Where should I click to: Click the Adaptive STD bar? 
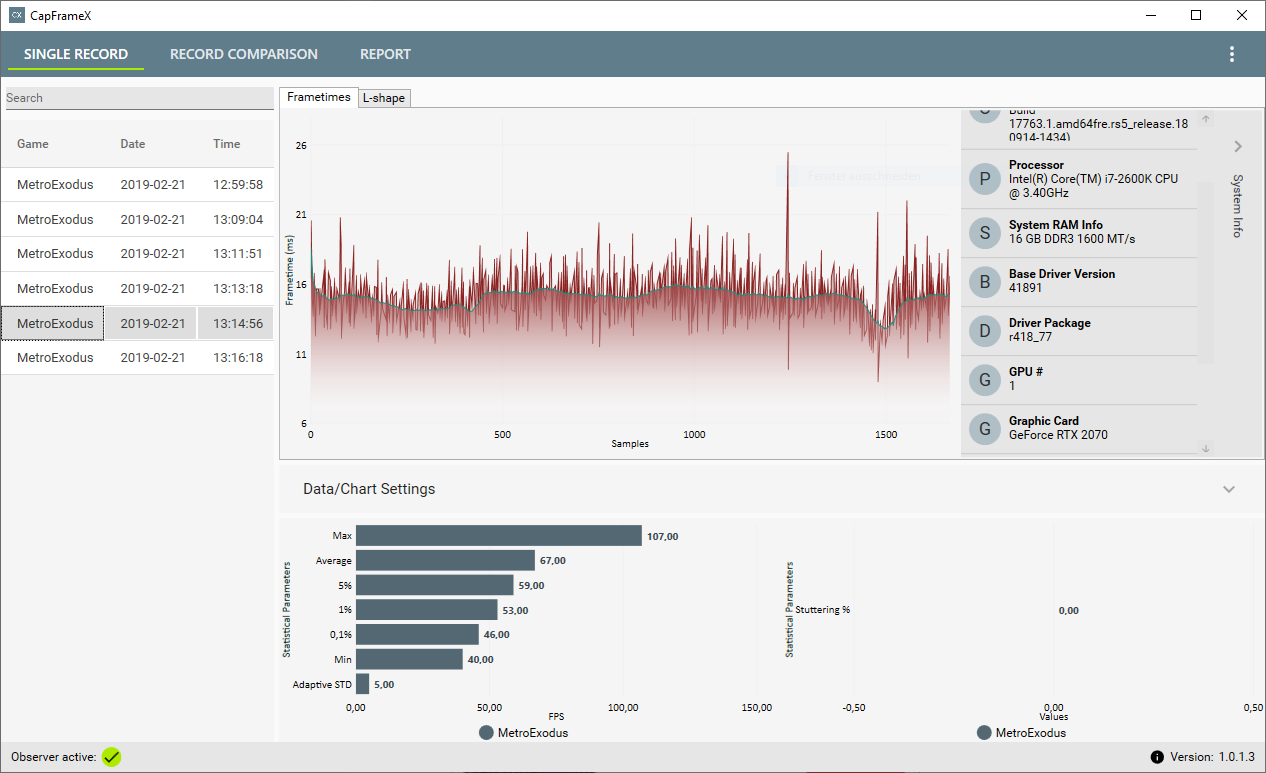point(362,684)
